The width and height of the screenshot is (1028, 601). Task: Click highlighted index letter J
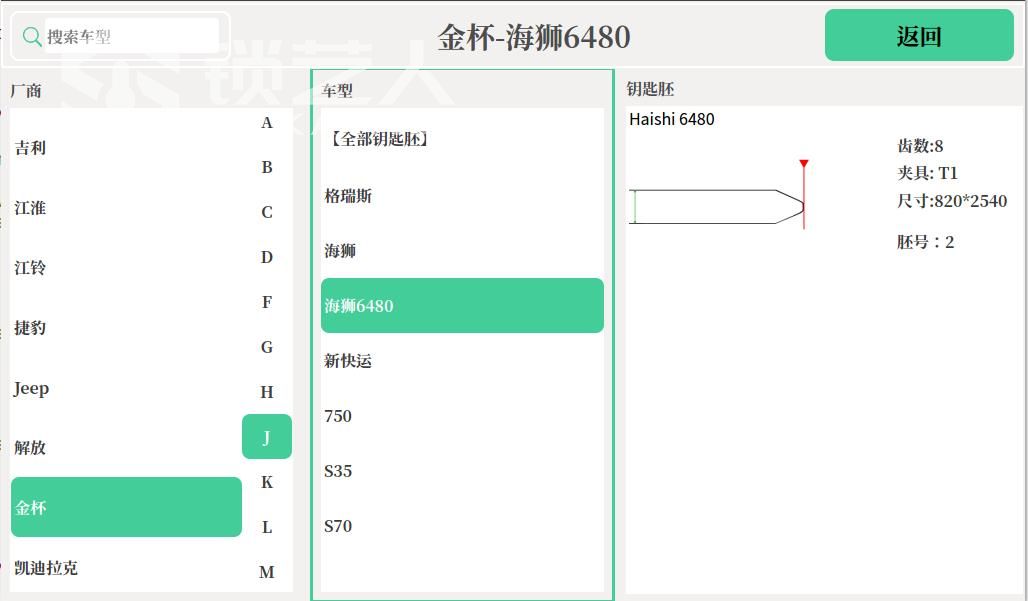pyautogui.click(x=267, y=436)
